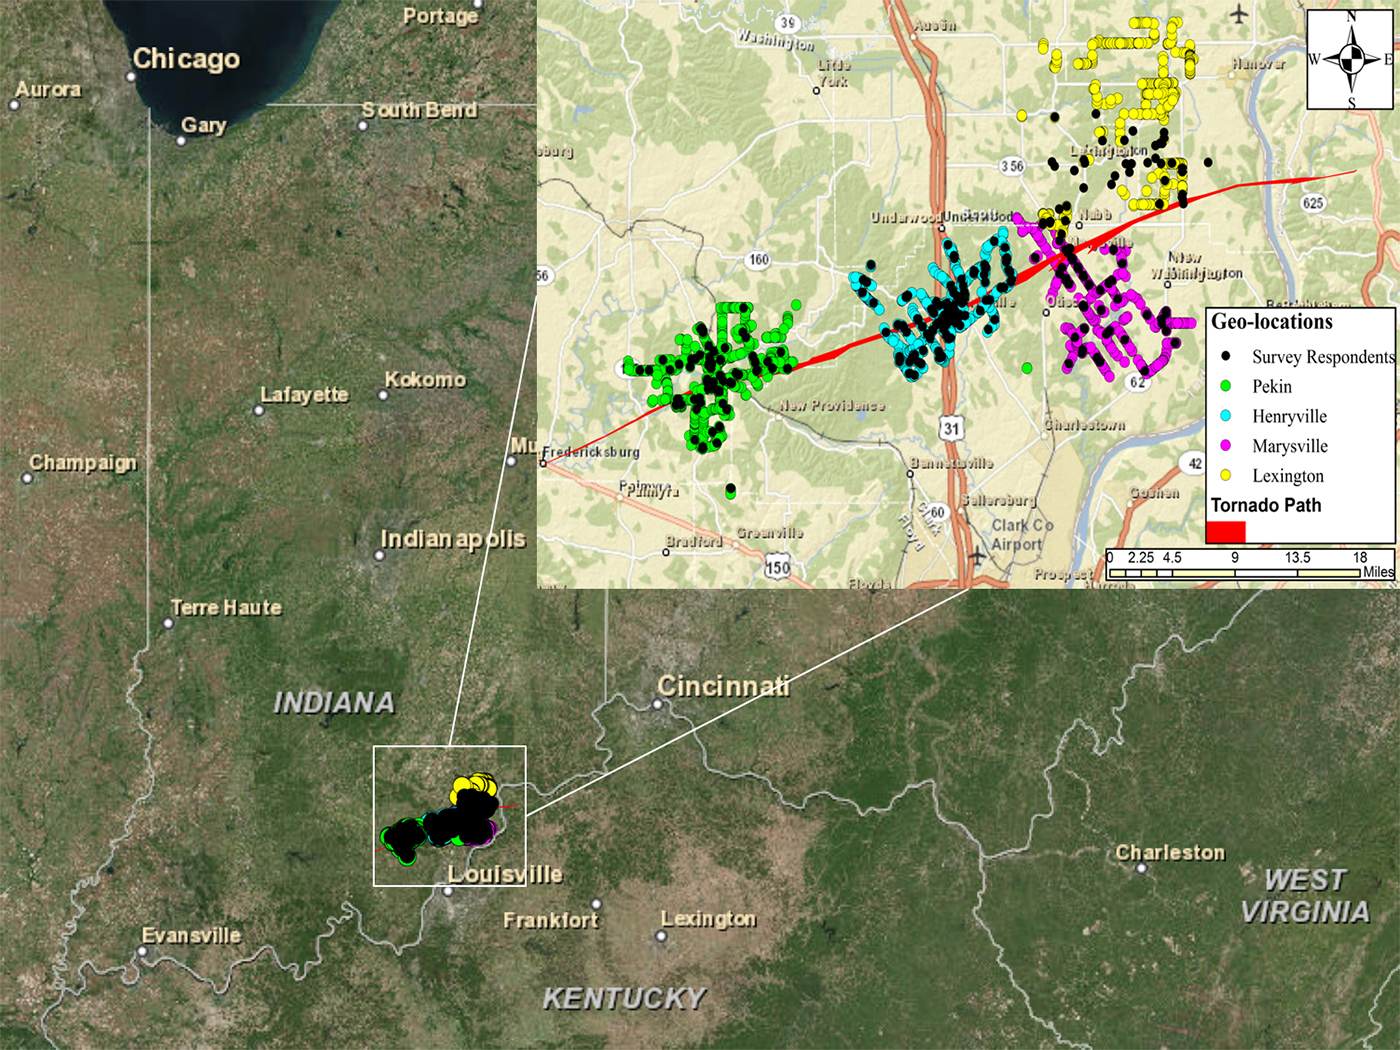Image resolution: width=1400 pixels, height=1050 pixels.
Task: Click the compass rose north arrow icon
Action: (x=1351, y=58)
